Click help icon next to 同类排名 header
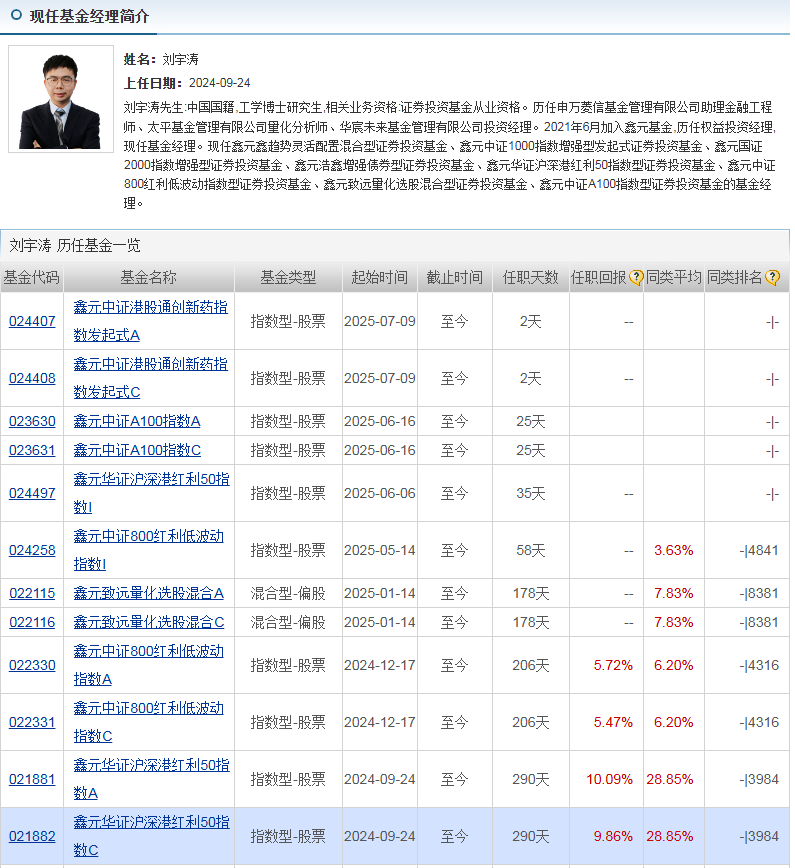The height and width of the screenshot is (868, 795). point(772,277)
